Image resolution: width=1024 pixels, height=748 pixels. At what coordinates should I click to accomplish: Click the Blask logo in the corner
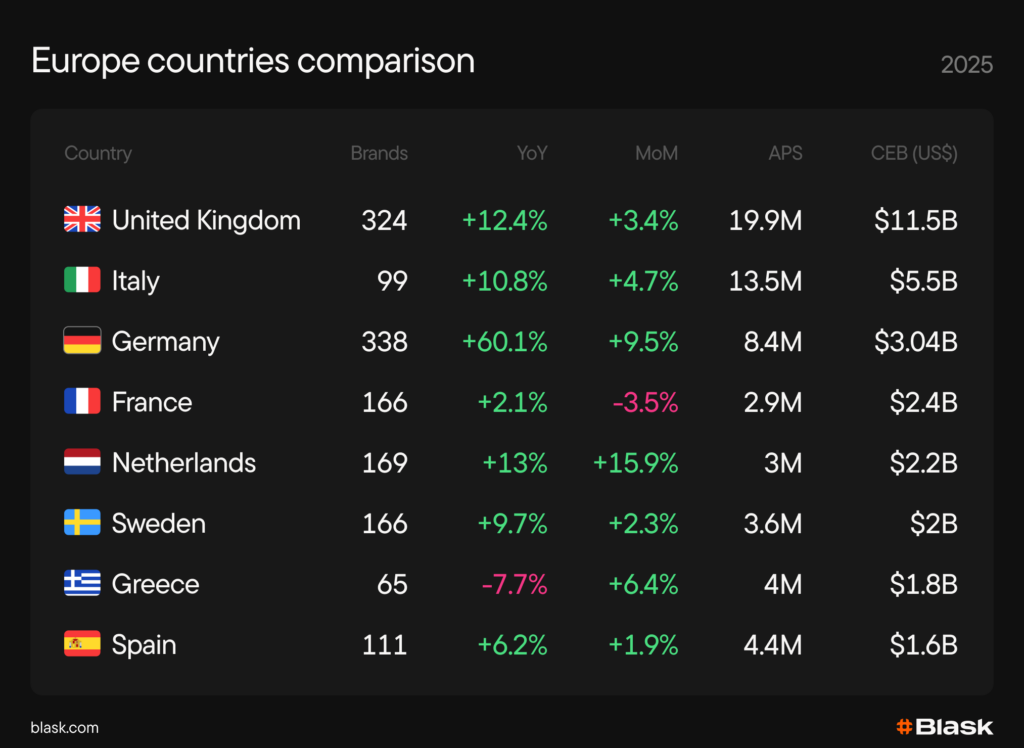click(944, 727)
